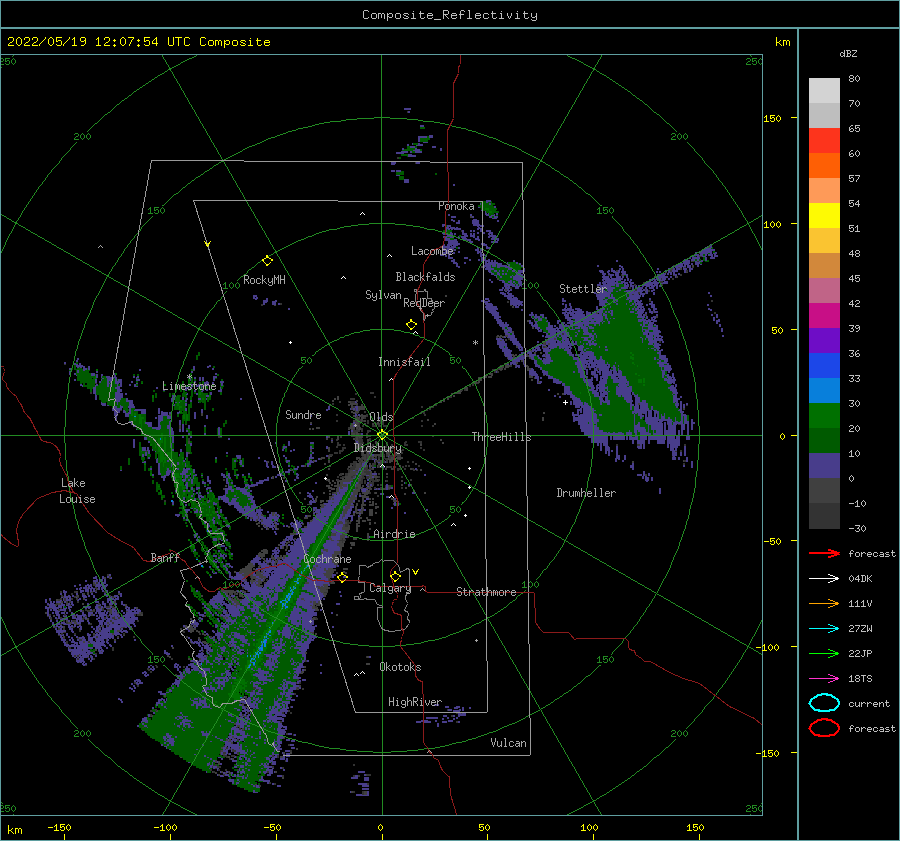Image resolution: width=900 pixels, height=841 pixels.
Task: Click the white 04DK arrow icon
Action: (824, 579)
